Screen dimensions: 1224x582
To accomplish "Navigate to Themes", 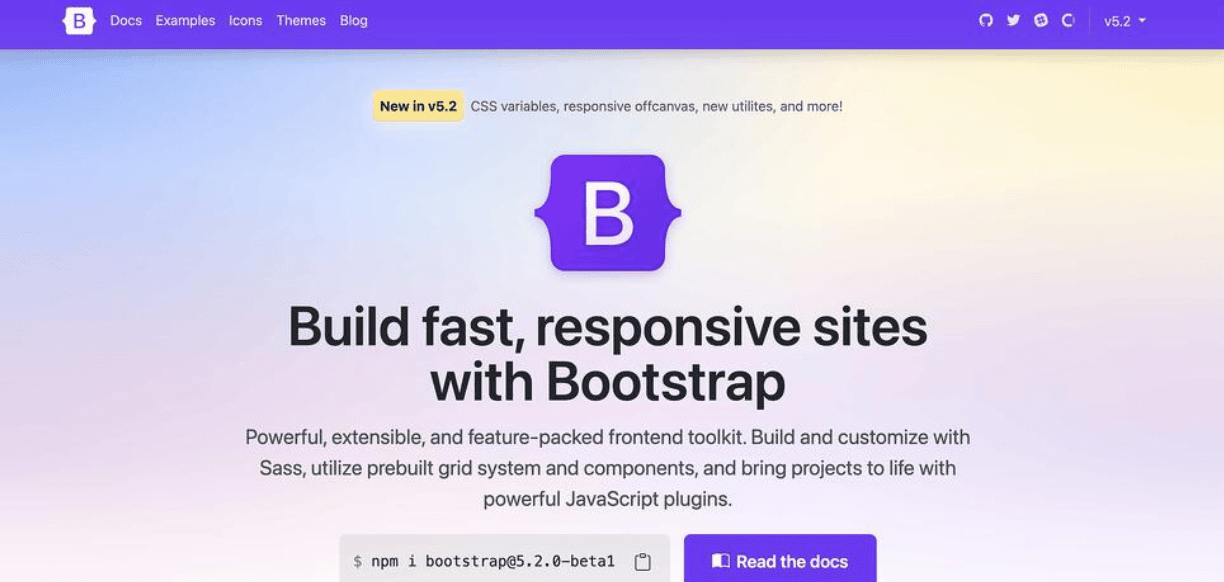I will click(301, 20).
